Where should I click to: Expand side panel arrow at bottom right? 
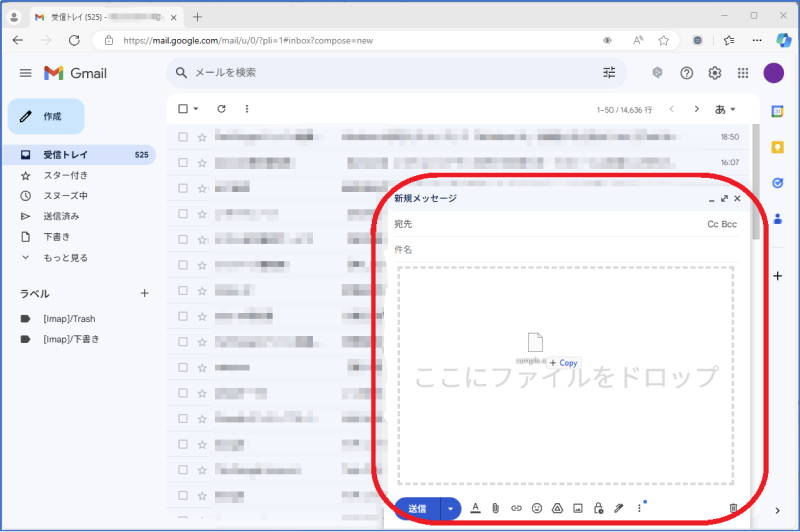pyautogui.click(x=778, y=511)
